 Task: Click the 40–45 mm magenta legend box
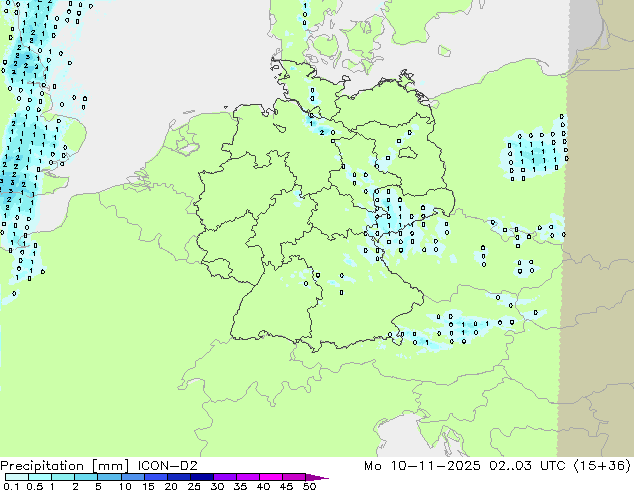point(270,477)
